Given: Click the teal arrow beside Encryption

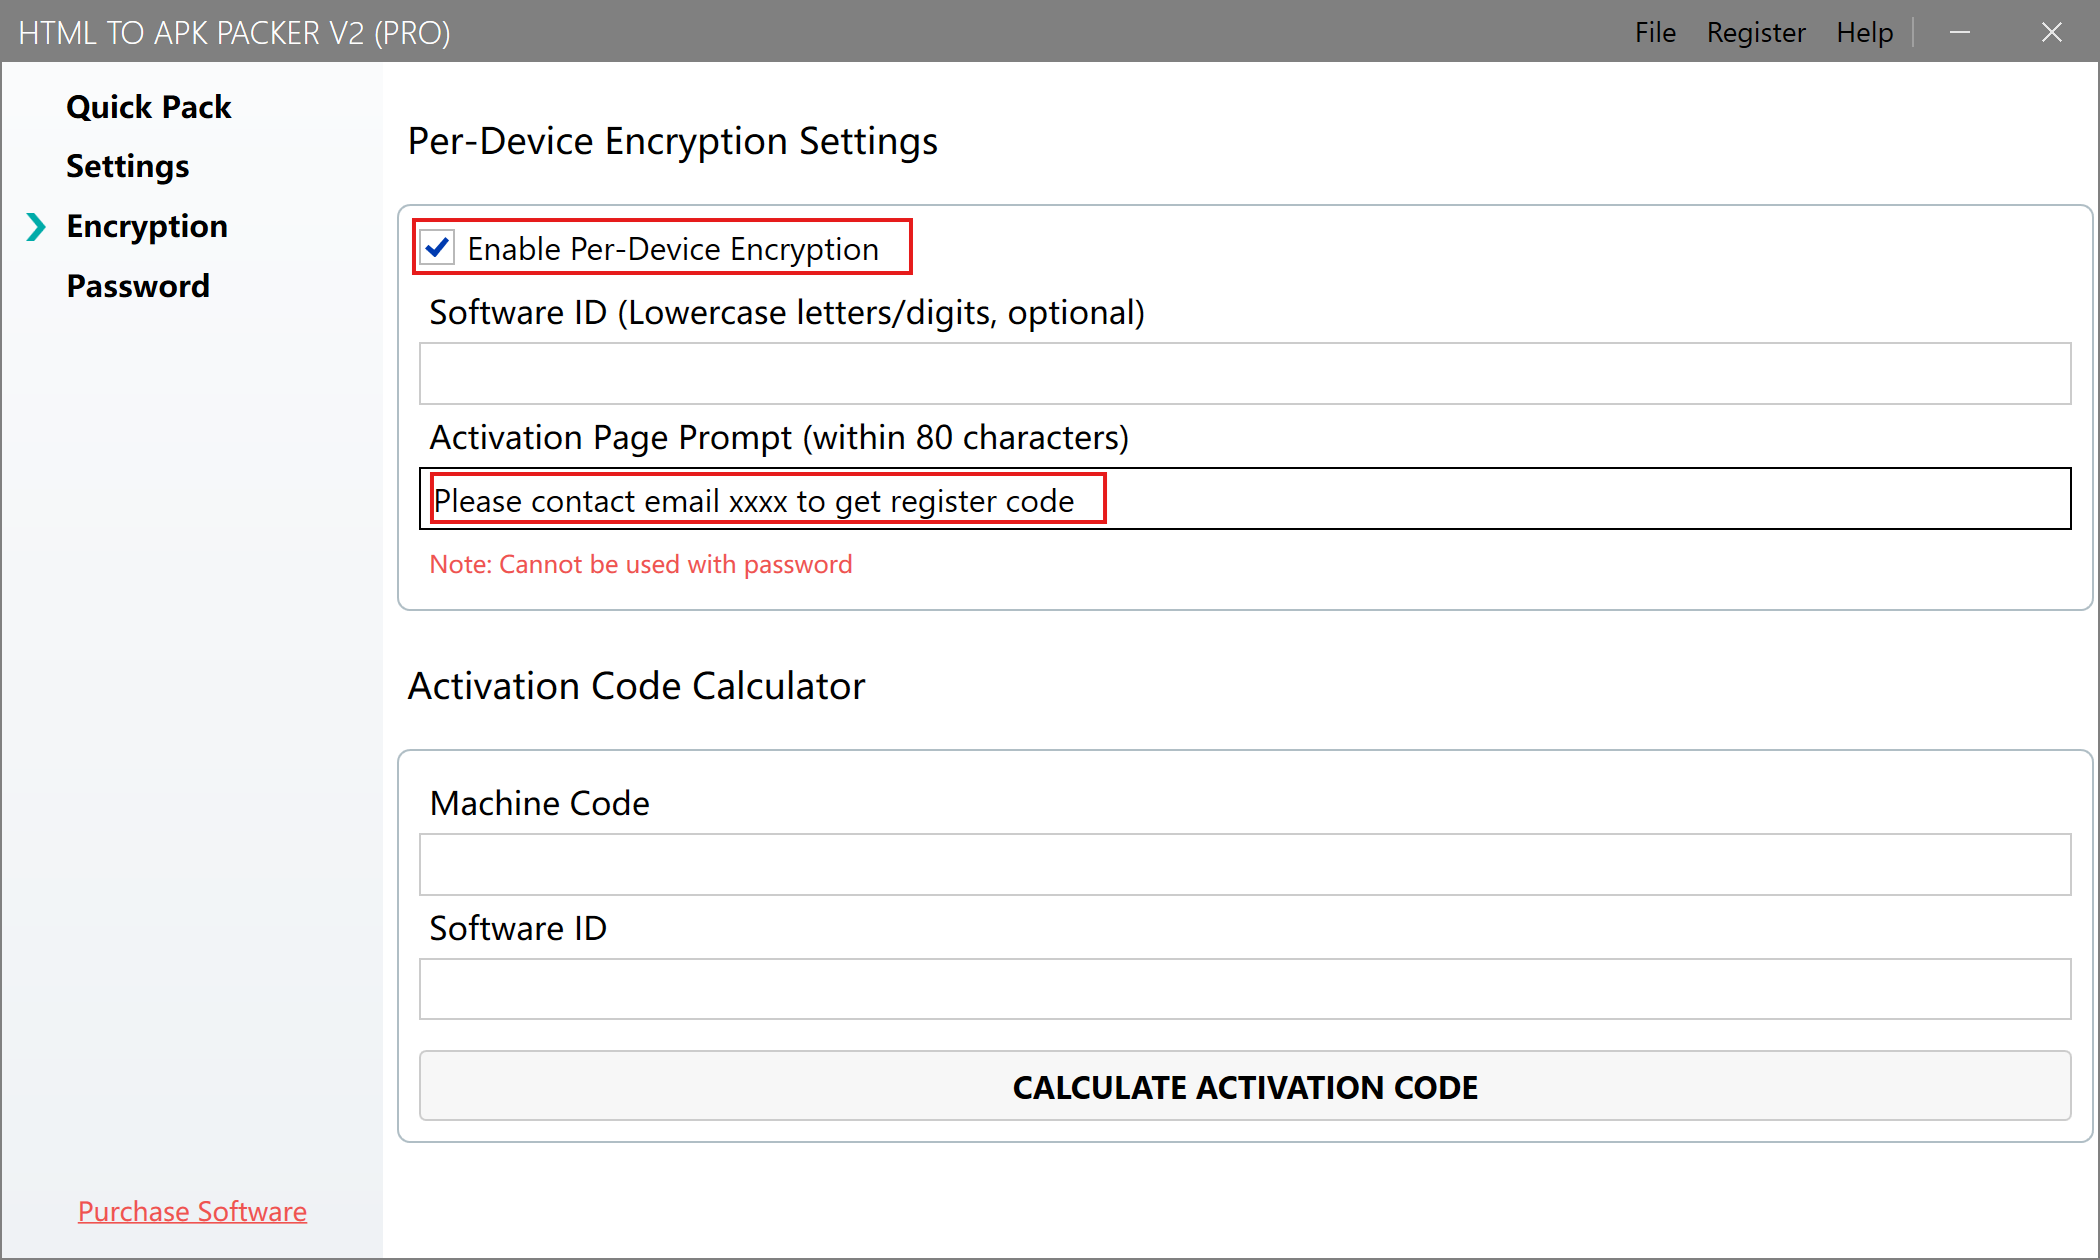Looking at the screenshot, I should [36, 227].
